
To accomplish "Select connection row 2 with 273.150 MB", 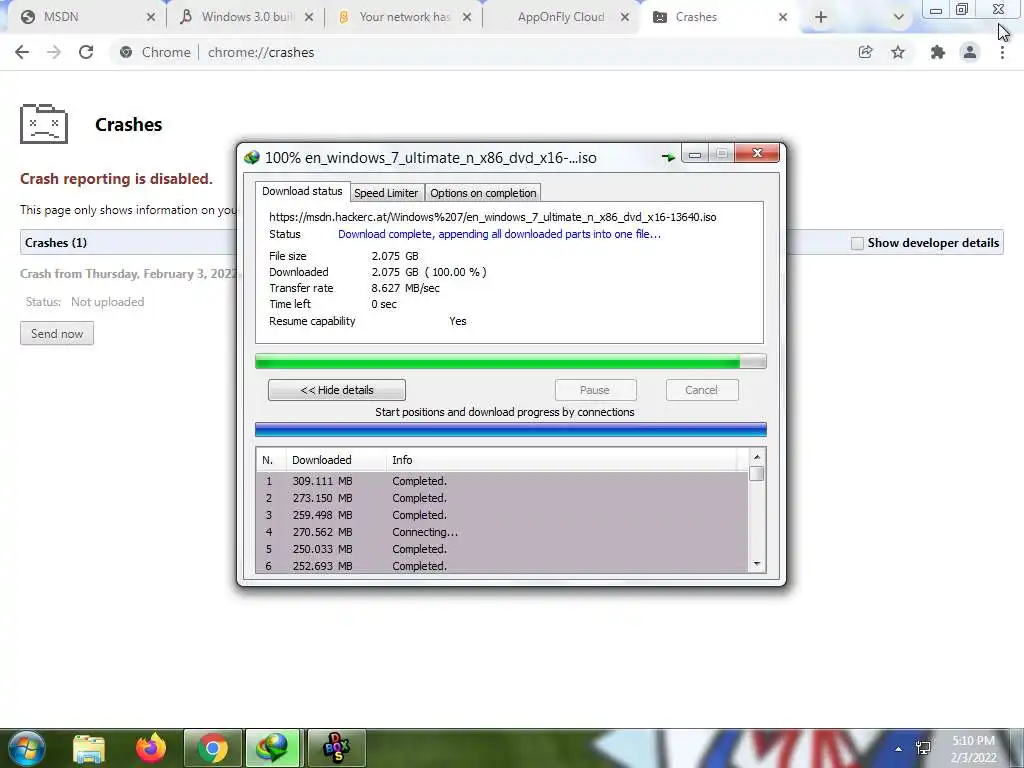I will (502, 498).
